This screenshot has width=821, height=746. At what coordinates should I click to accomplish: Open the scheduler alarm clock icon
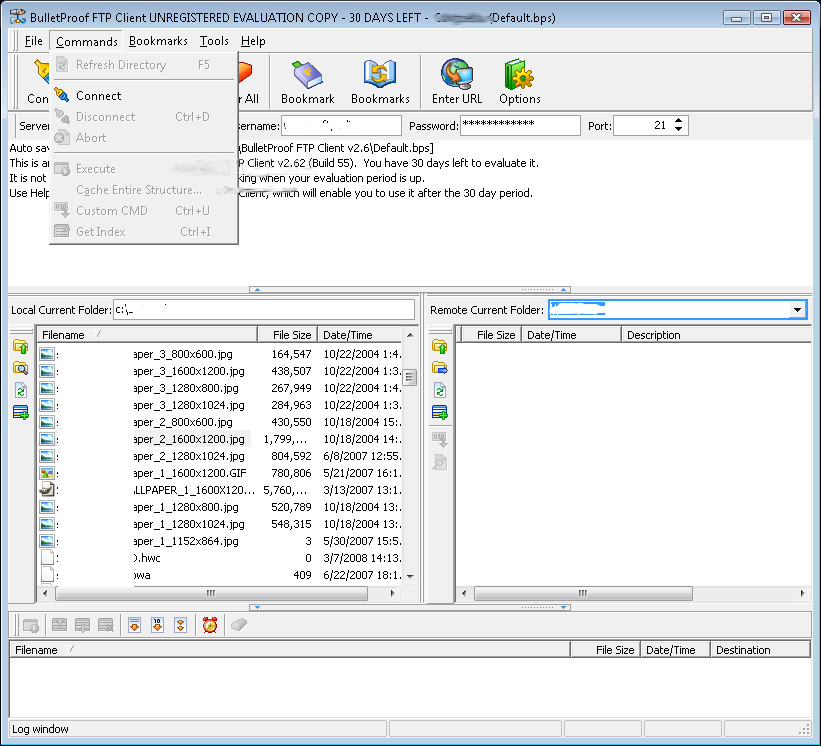210,625
